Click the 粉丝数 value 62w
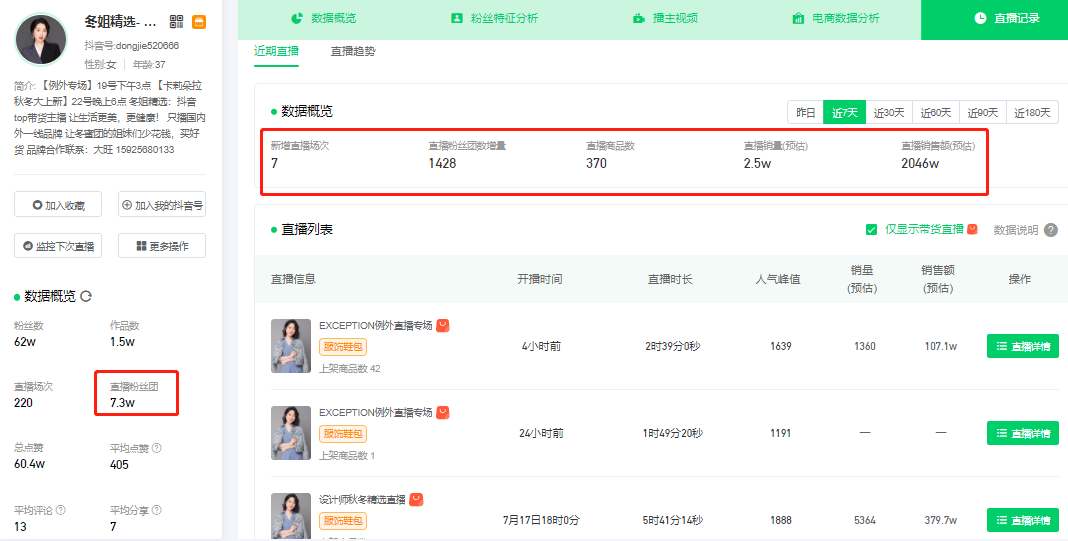Viewport: 1068px width, 541px height. (x=25, y=342)
